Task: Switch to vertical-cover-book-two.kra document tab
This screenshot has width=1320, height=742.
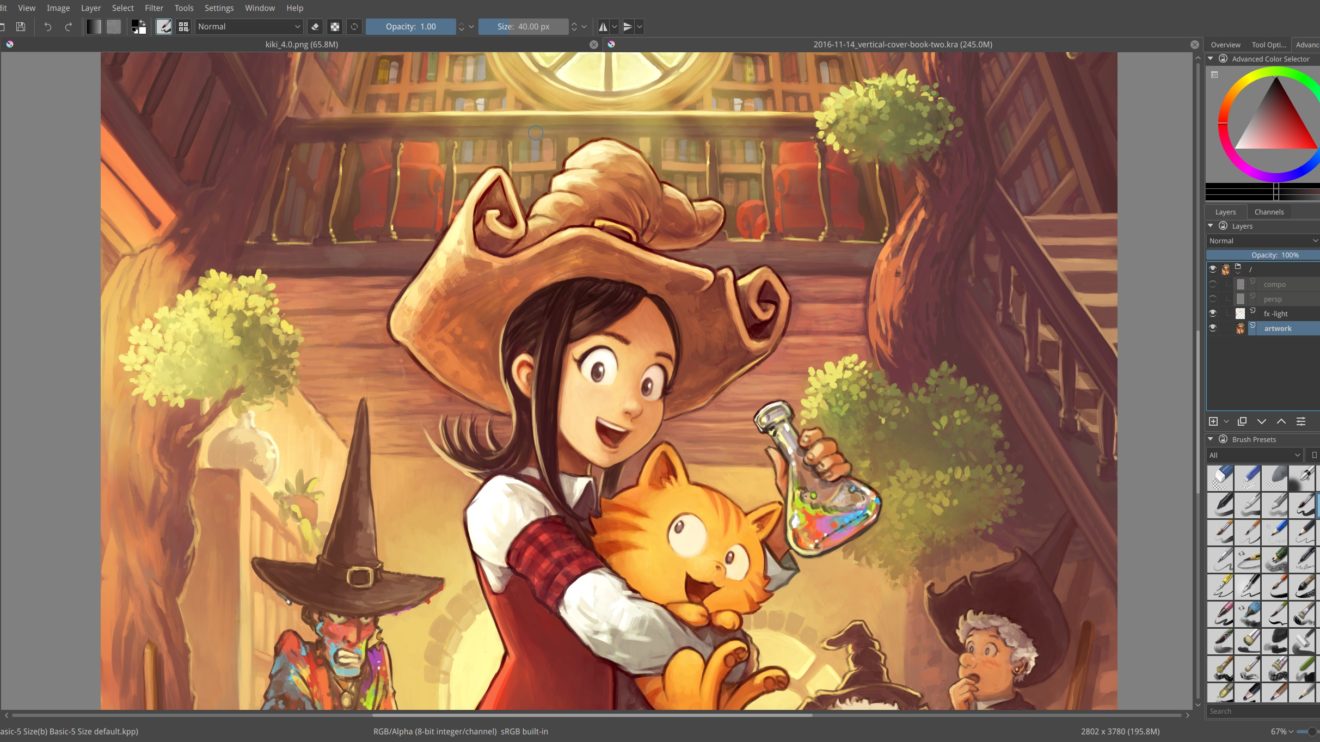Action: [901, 45]
